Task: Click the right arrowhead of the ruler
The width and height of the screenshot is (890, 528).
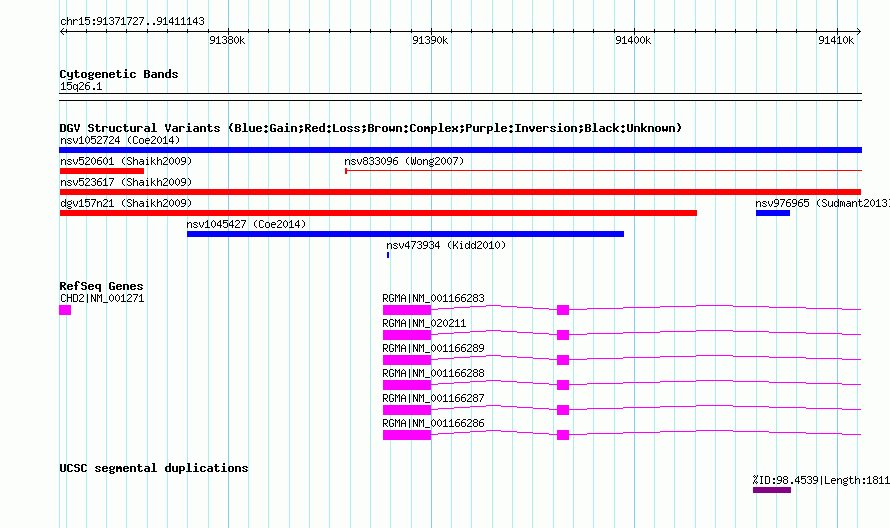Action: 859,31
